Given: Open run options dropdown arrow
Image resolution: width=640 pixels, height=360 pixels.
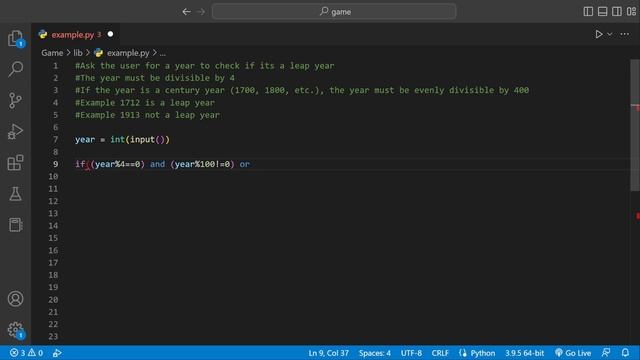Looking at the screenshot, I should [x=609, y=34].
